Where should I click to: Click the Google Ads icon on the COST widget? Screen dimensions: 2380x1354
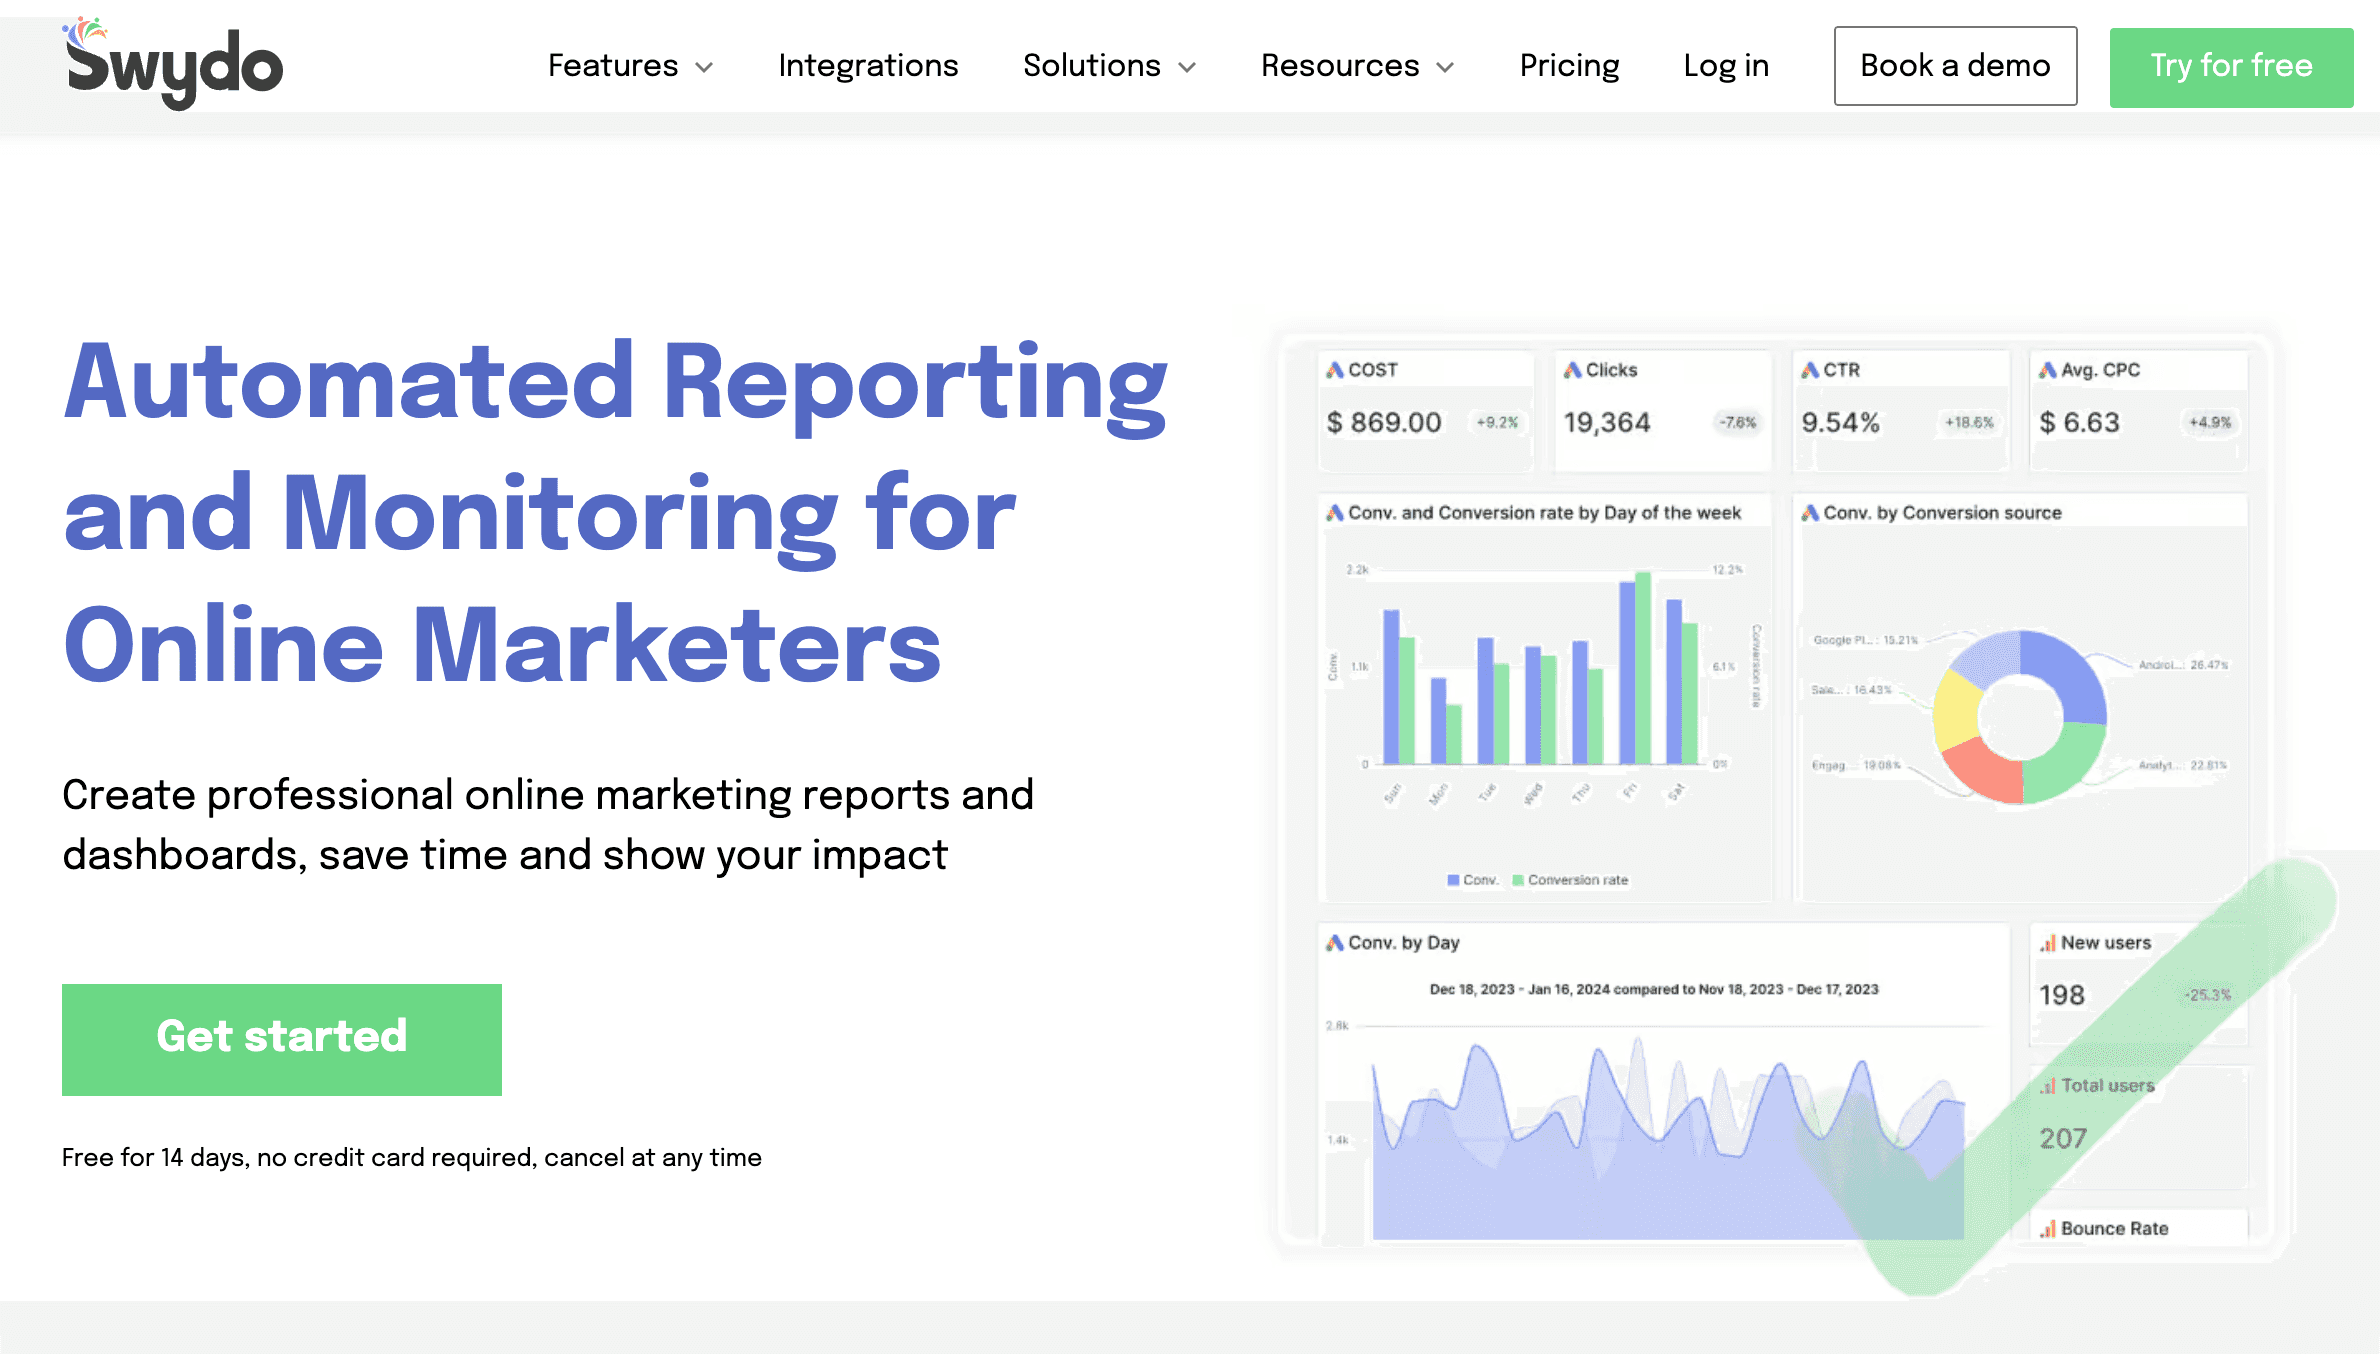pos(1335,370)
